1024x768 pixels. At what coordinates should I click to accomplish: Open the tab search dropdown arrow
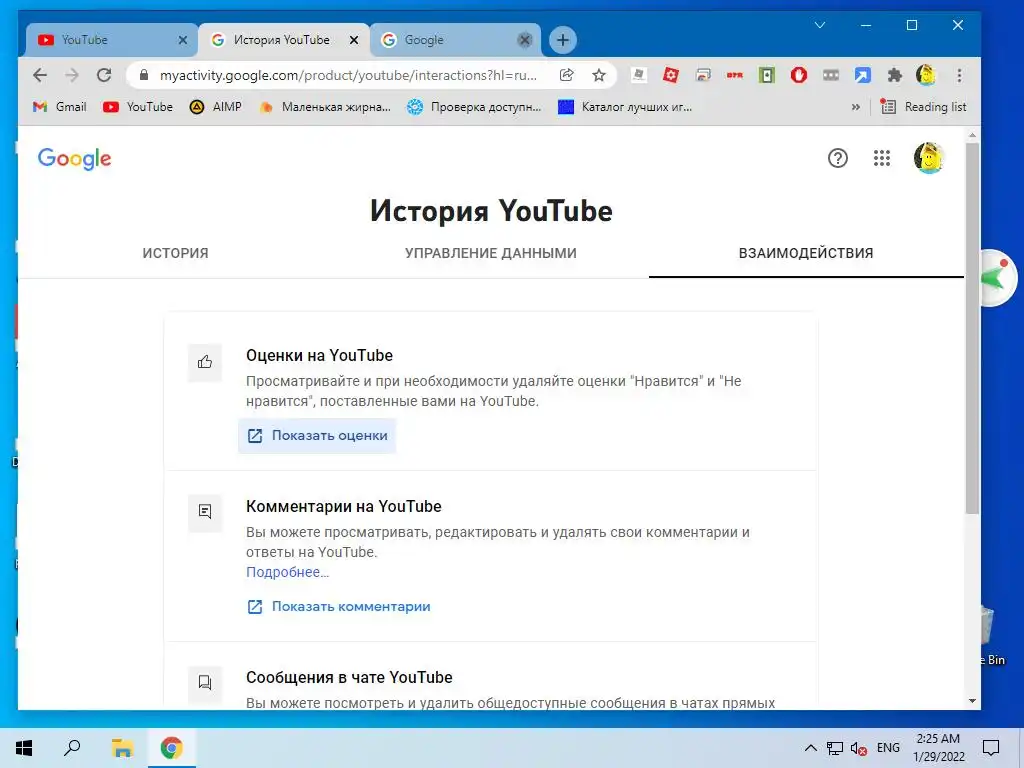click(820, 25)
